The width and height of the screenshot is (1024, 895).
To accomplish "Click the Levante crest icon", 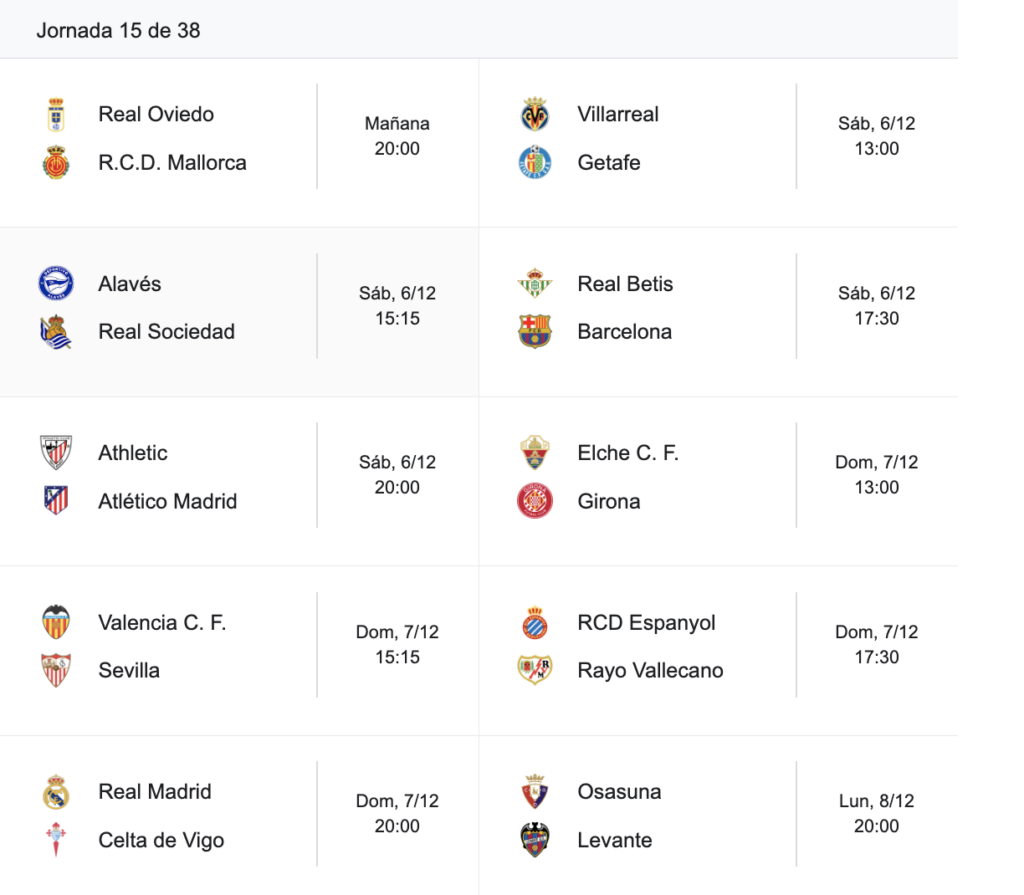I will pyautogui.click(x=535, y=840).
